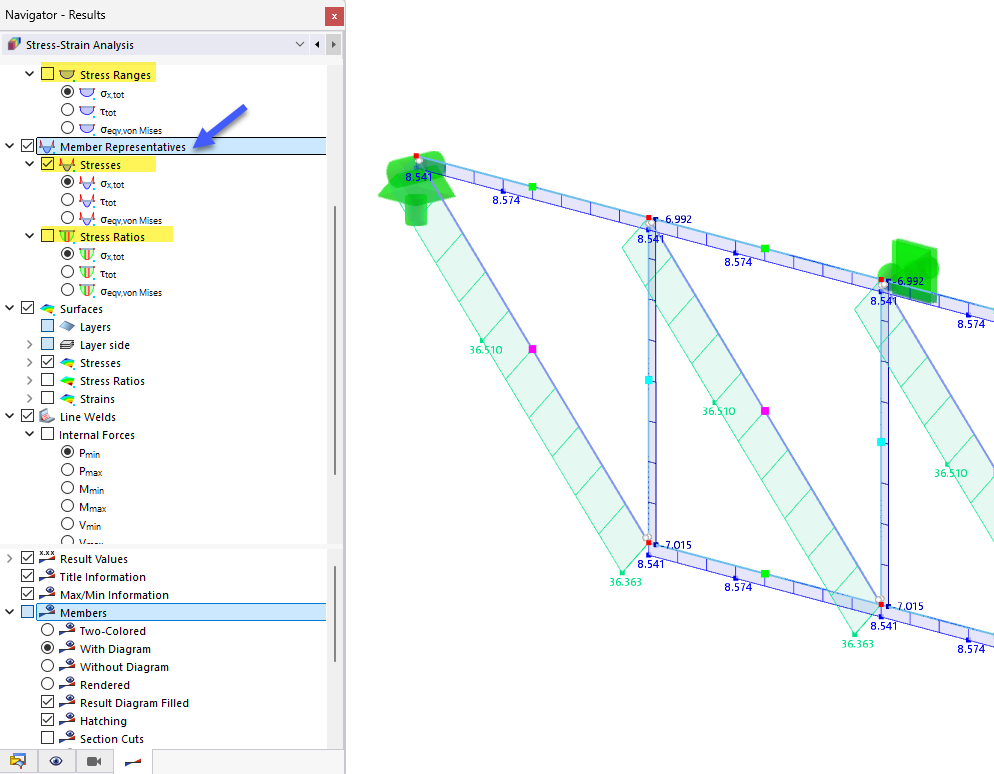Select the Two-Colored members display
This screenshot has height=774, width=994.
48,630
